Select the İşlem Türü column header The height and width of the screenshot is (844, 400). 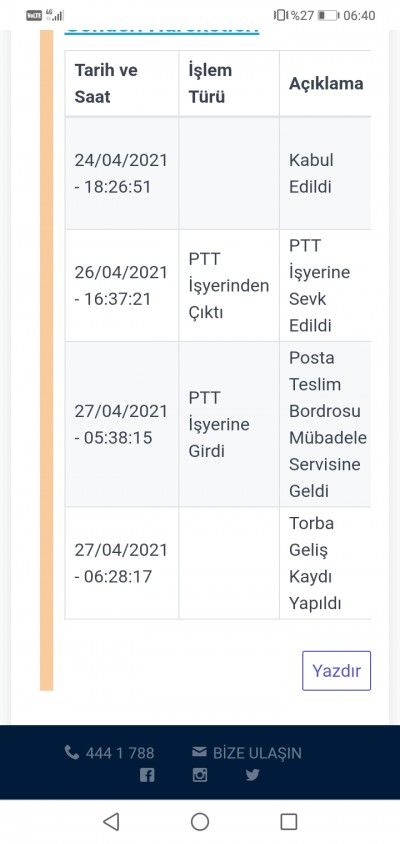229,83
